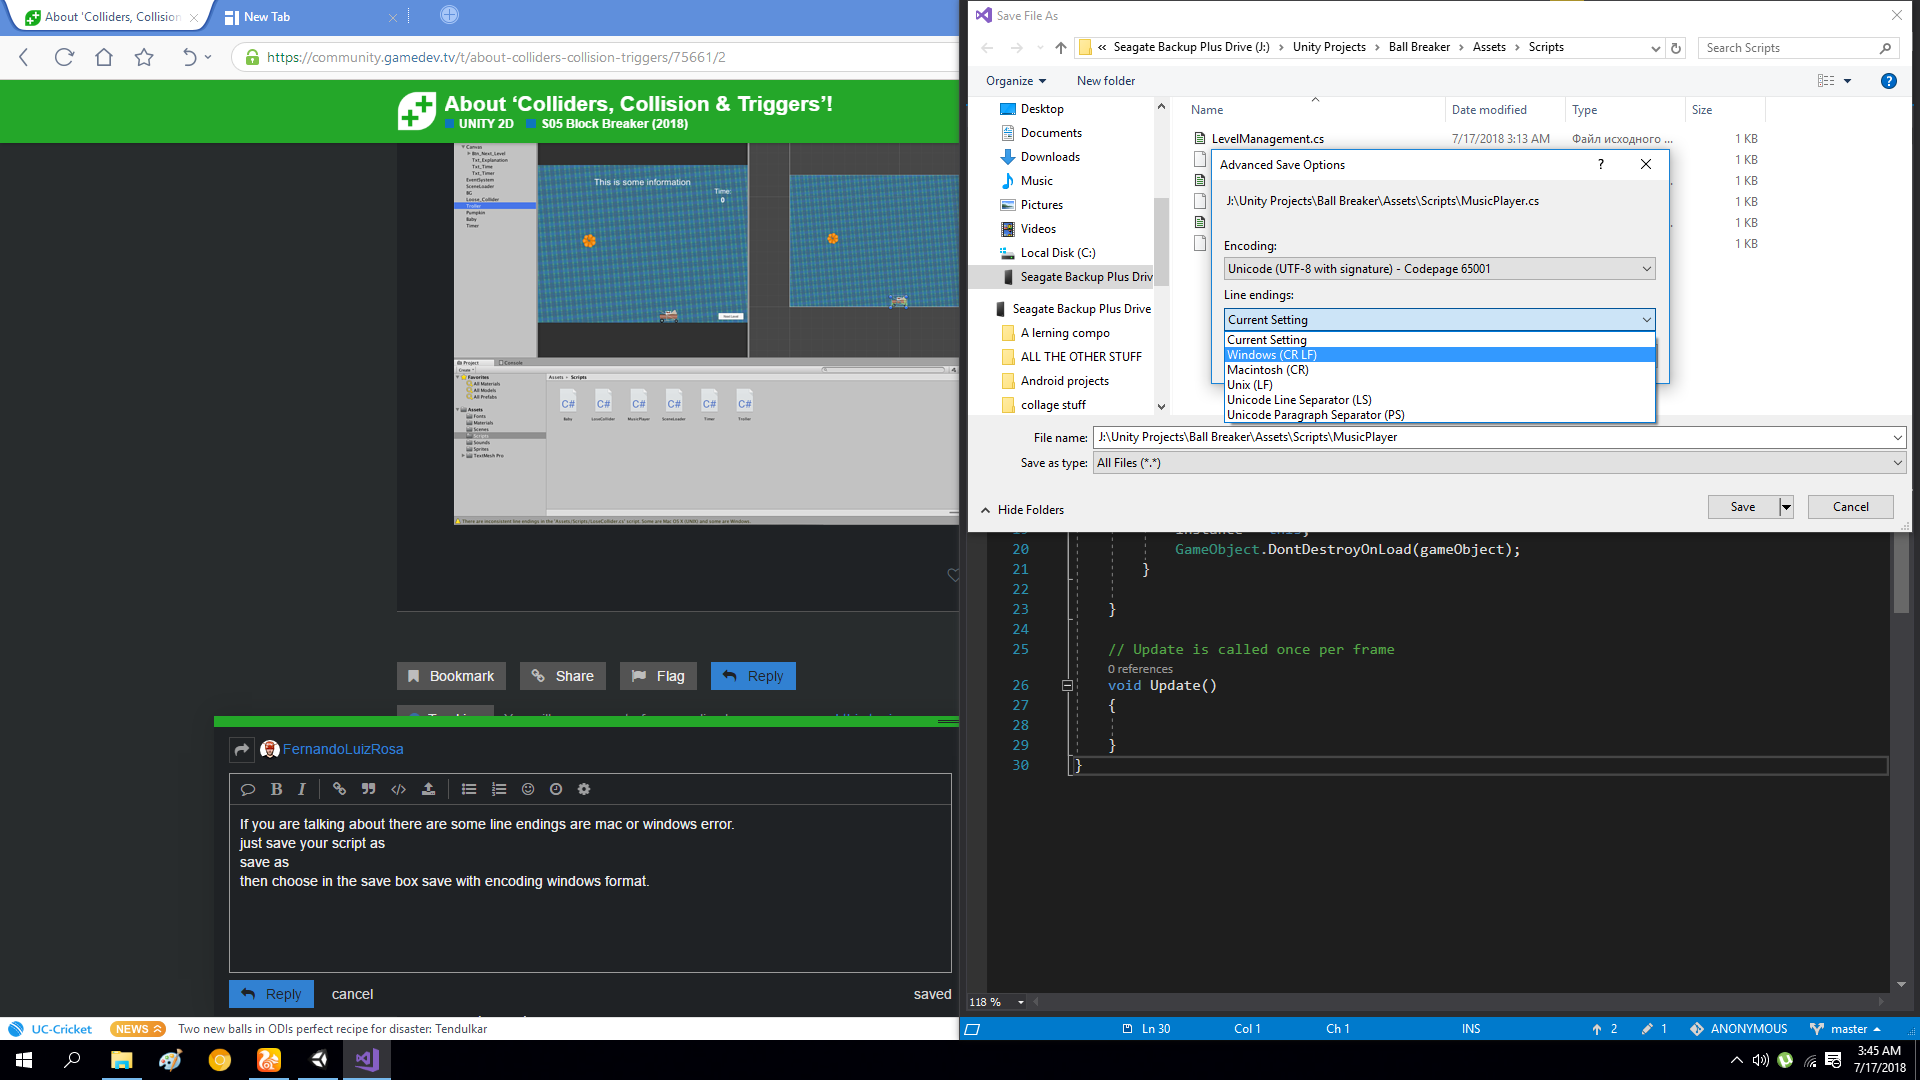This screenshot has height=1080, width=1920.
Task: Open File Explorer from taskbar
Action: (121, 1060)
